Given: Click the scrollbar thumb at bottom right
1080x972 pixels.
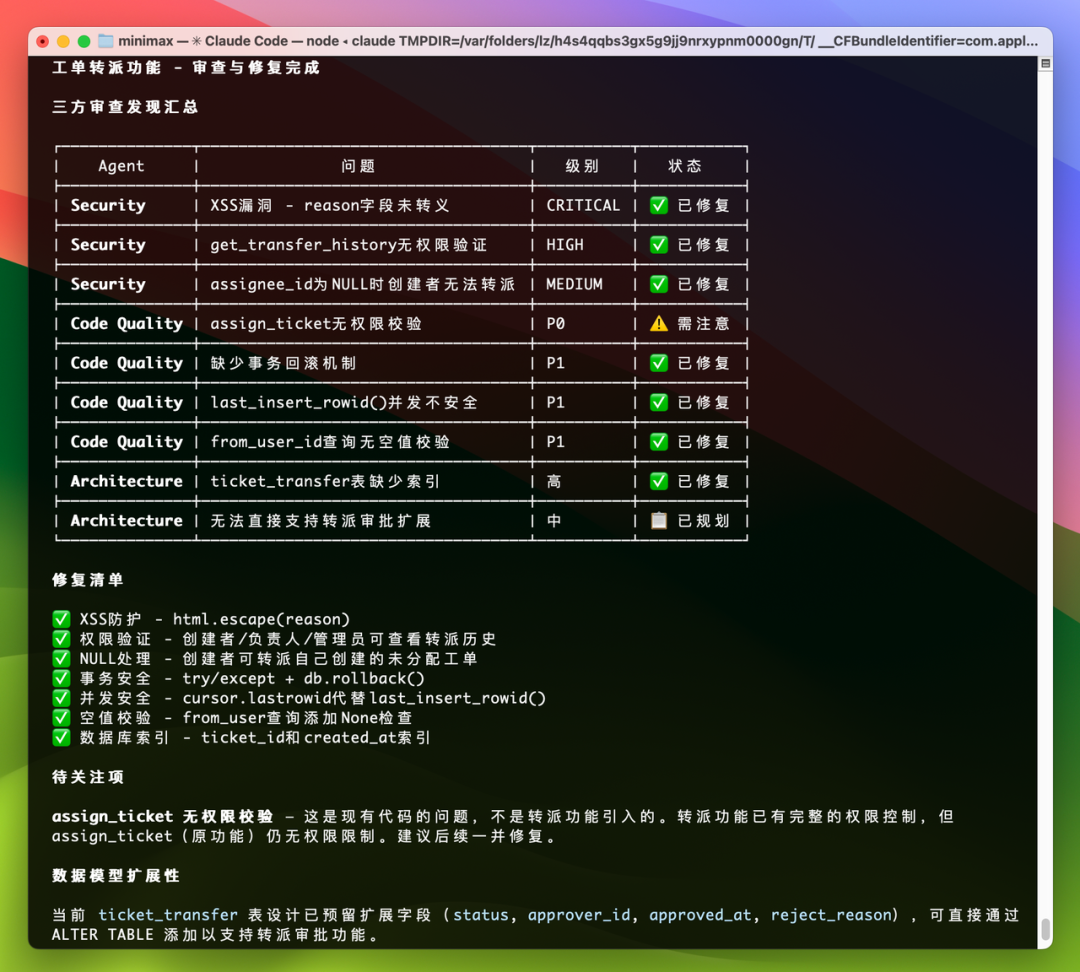Looking at the screenshot, I should [1046, 929].
